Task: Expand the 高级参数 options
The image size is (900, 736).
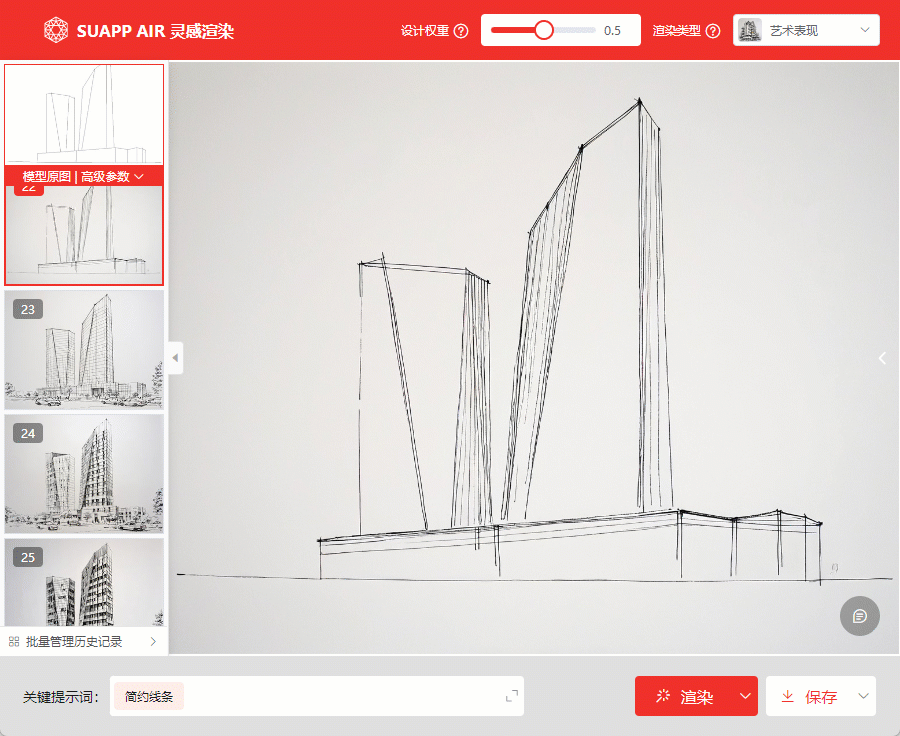Action: click(112, 177)
